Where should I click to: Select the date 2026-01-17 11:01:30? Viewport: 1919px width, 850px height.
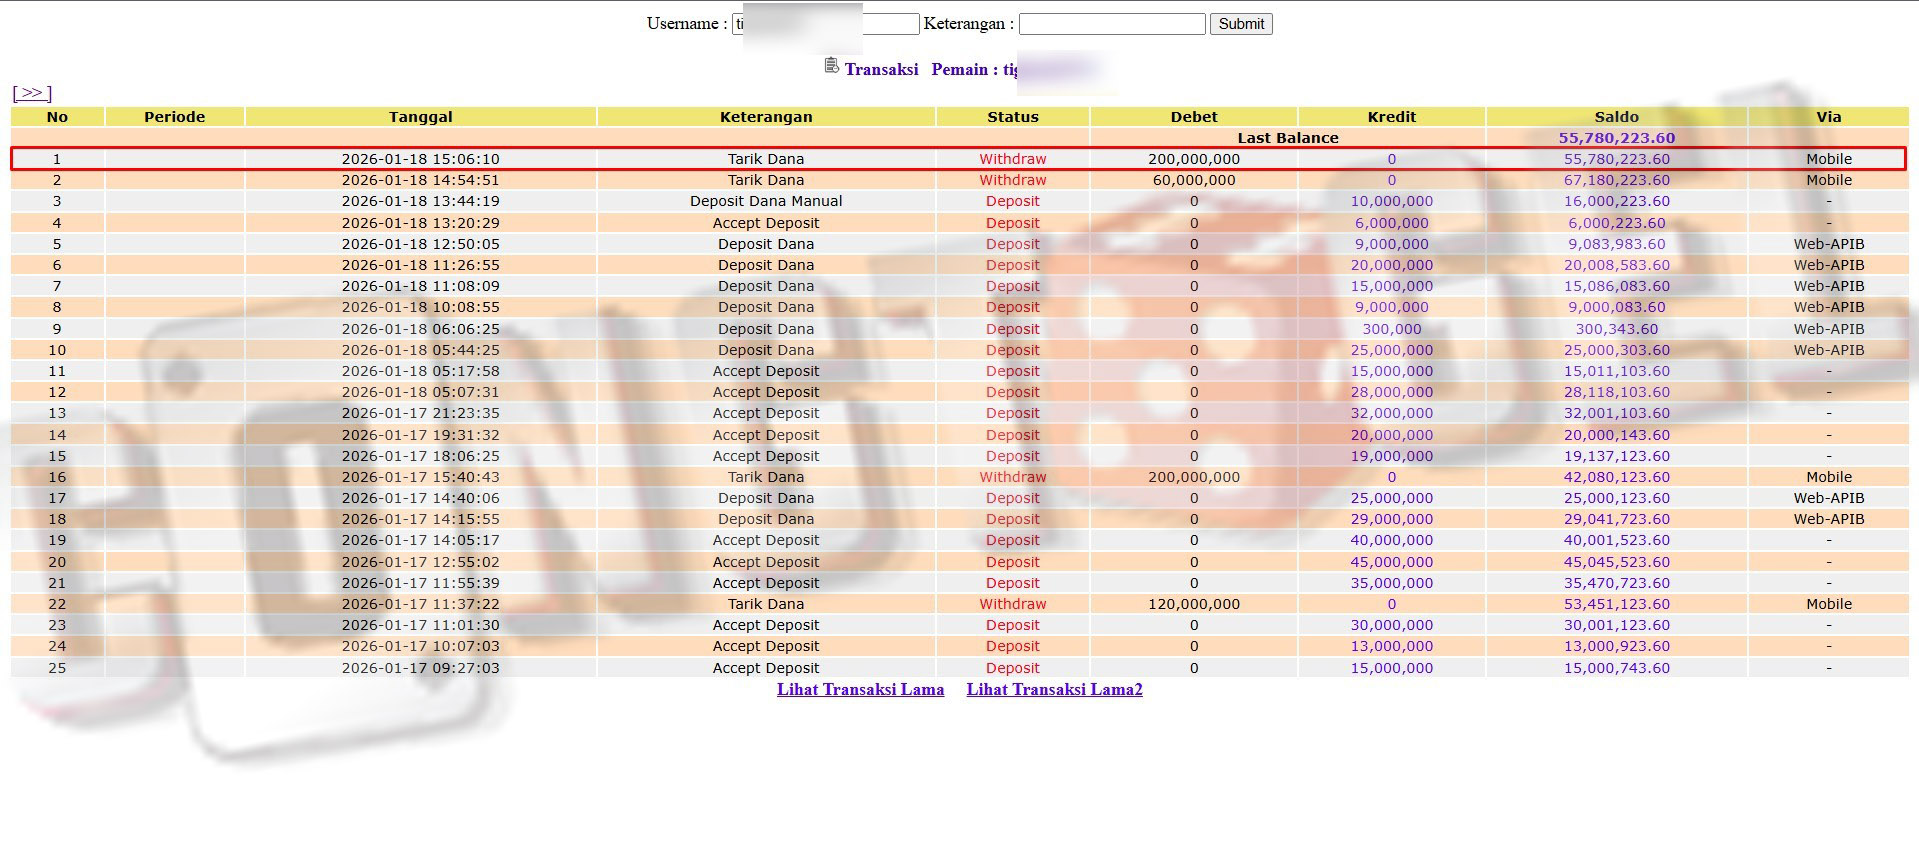pyautogui.click(x=420, y=625)
